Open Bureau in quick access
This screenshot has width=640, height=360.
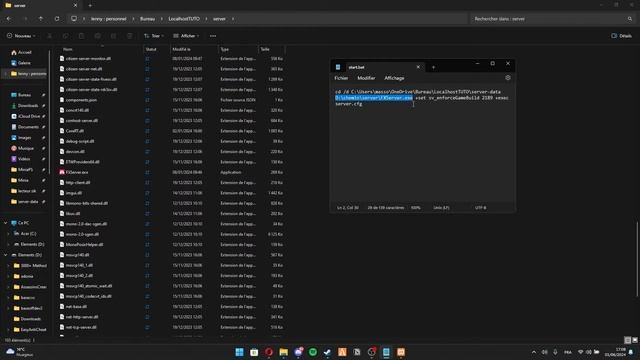(x=24, y=95)
